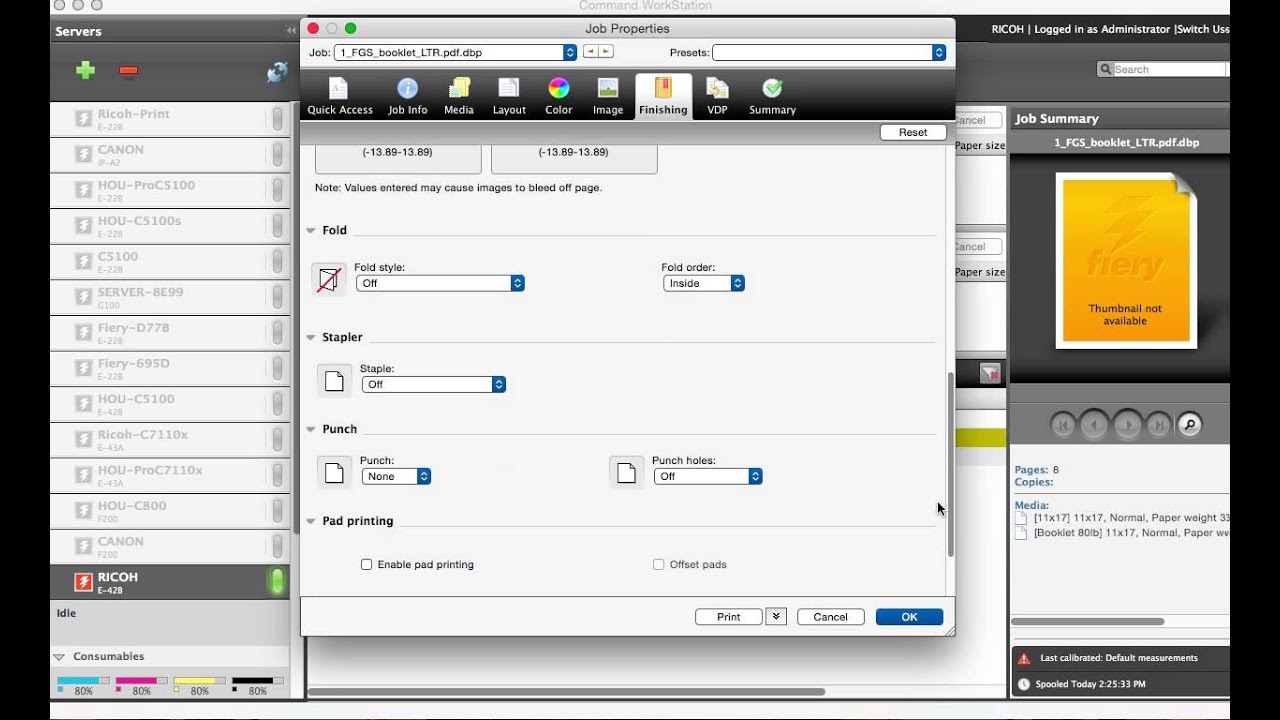The height and width of the screenshot is (720, 1280).
Task: Show next page in Job Summary preview
Action: click(1127, 425)
